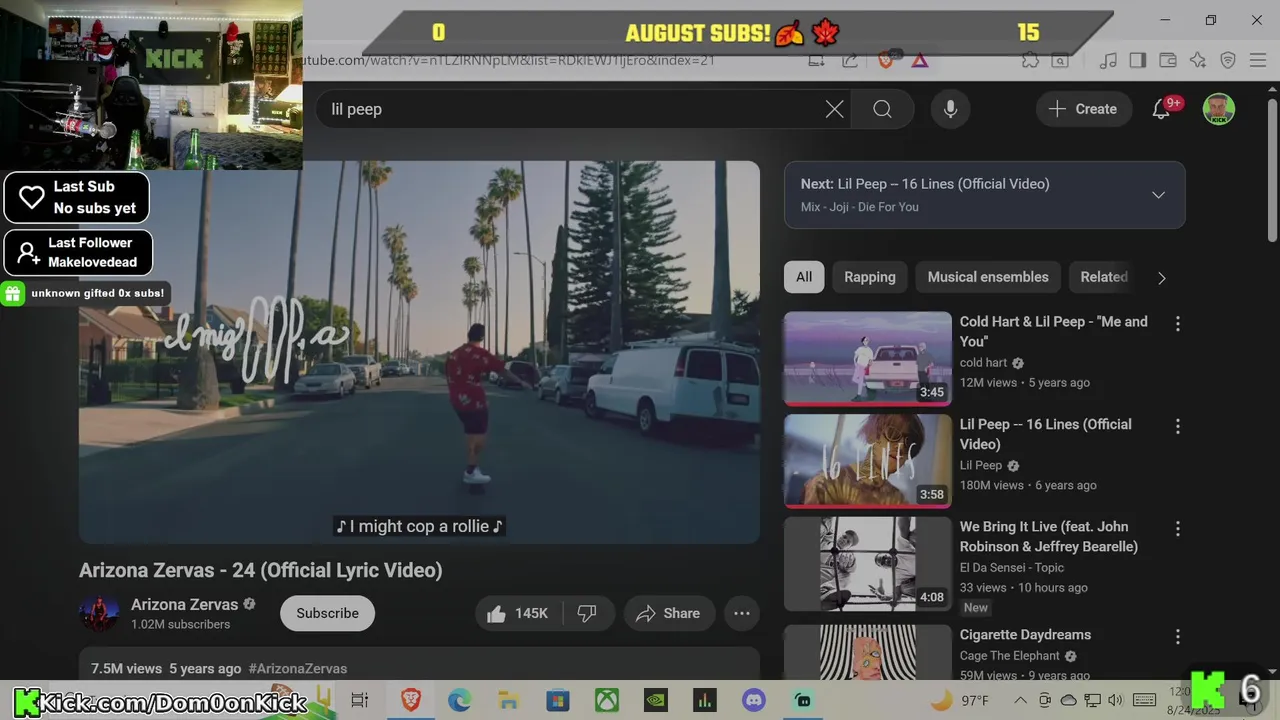This screenshot has width=1280, height=720.
Task: Click the magnifier search button
Action: (x=882, y=109)
